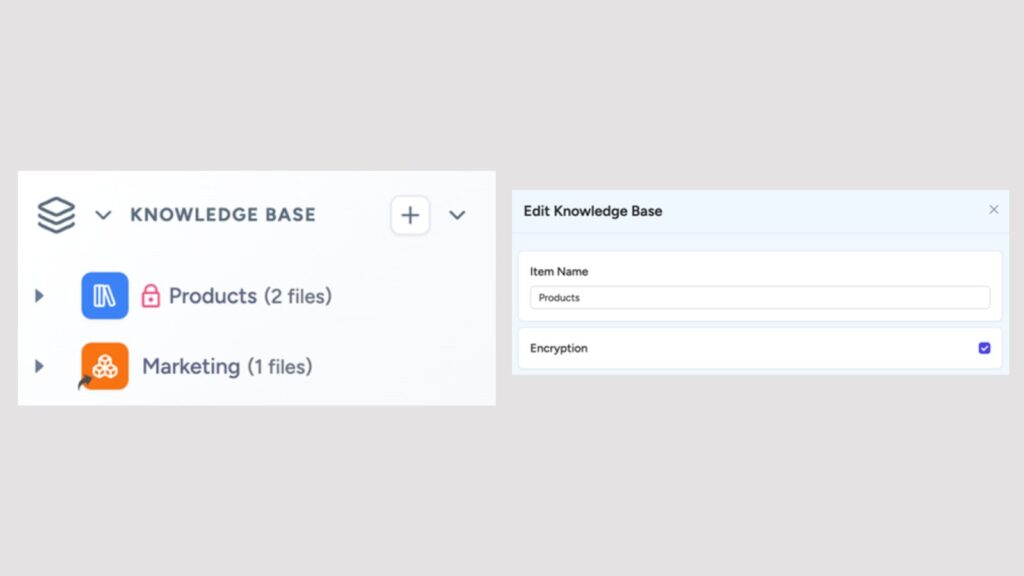The width and height of the screenshot is (1024, 576).
Task: Click the Edit Knowledge Base title
Action: 593,211
